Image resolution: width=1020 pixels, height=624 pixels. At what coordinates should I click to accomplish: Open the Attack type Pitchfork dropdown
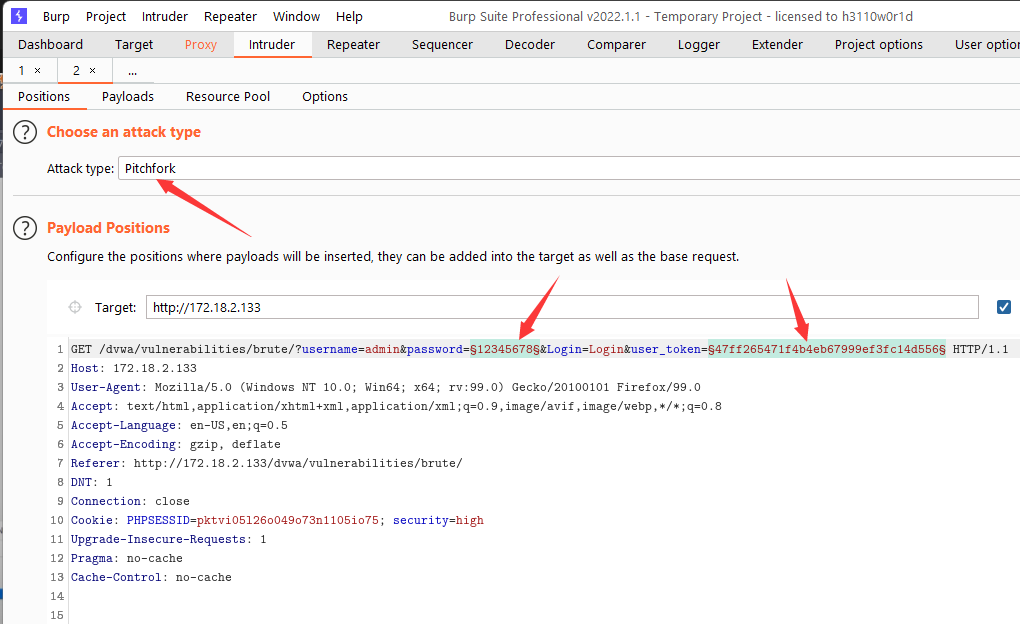click(x=569, y=169)
